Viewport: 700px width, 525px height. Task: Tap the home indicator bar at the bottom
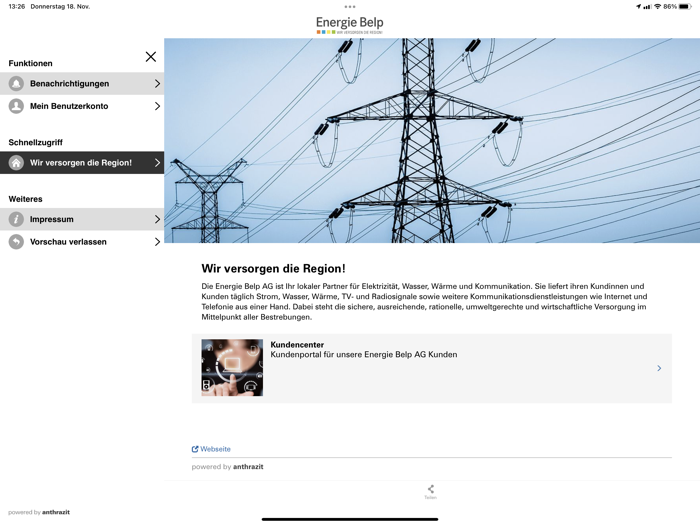pos(350,519)
